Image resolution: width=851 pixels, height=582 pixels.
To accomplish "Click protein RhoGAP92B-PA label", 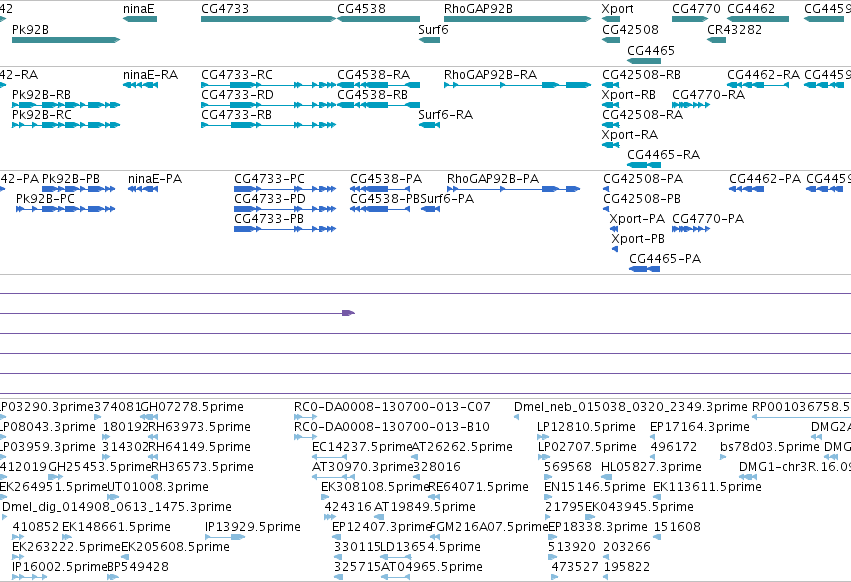I will (x=493, y=179).
